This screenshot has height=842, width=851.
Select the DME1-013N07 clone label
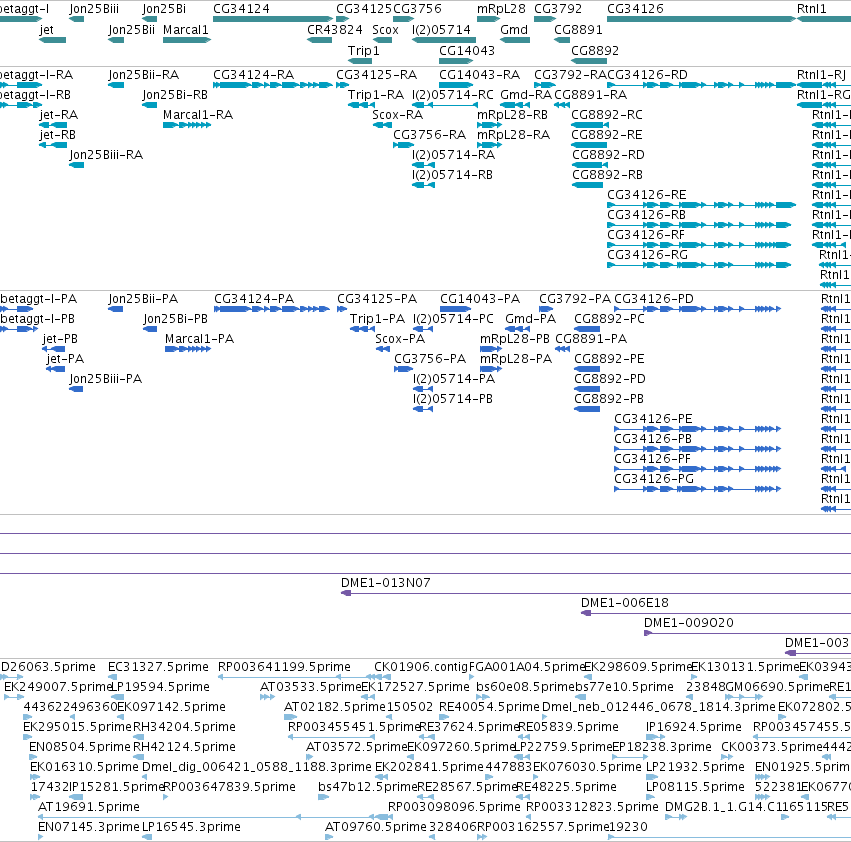point(386,583)
